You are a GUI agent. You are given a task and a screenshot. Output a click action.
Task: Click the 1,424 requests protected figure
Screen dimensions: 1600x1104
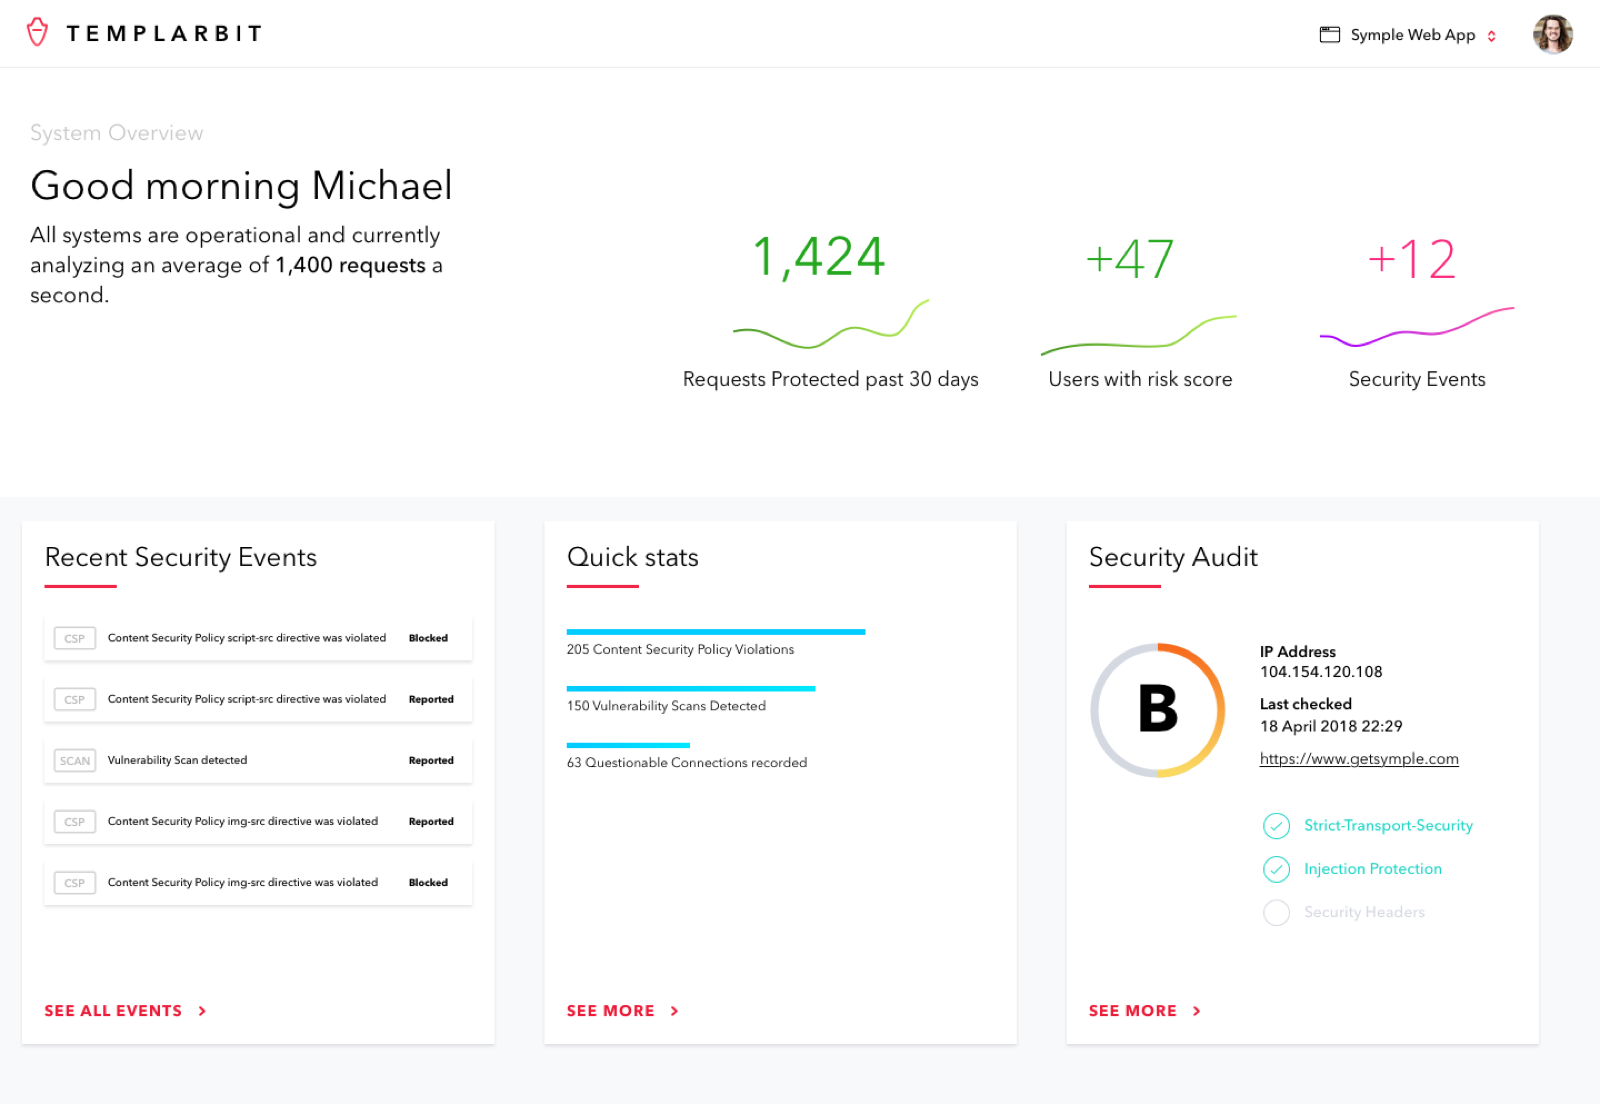pos(819,257)
